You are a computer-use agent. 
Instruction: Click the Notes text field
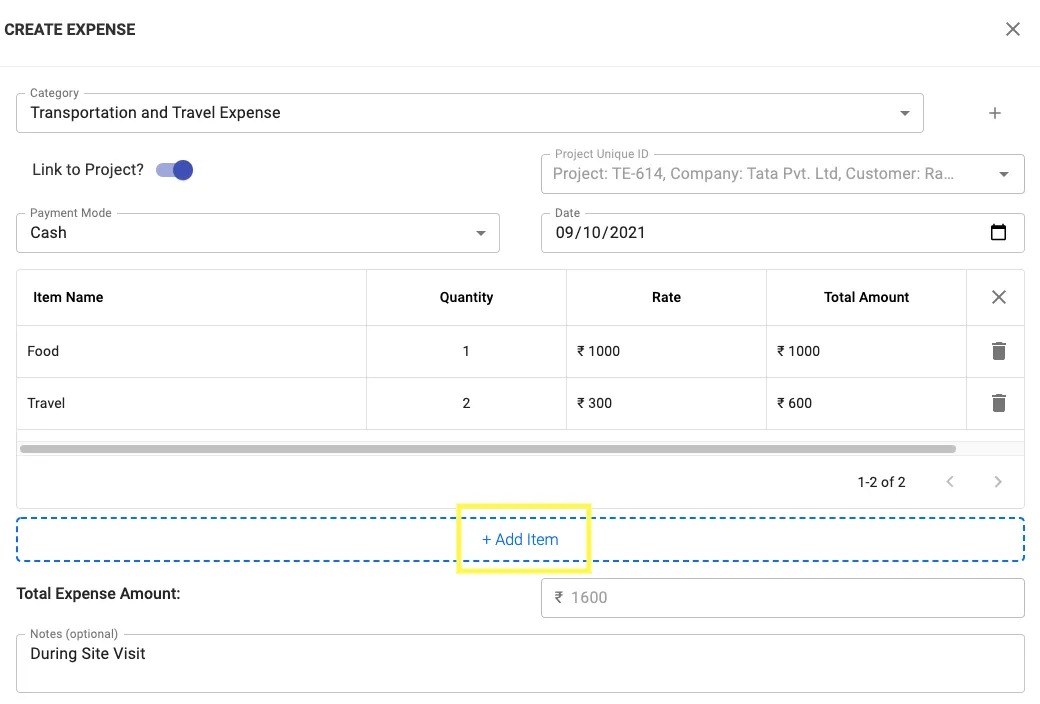pos(520,663)
